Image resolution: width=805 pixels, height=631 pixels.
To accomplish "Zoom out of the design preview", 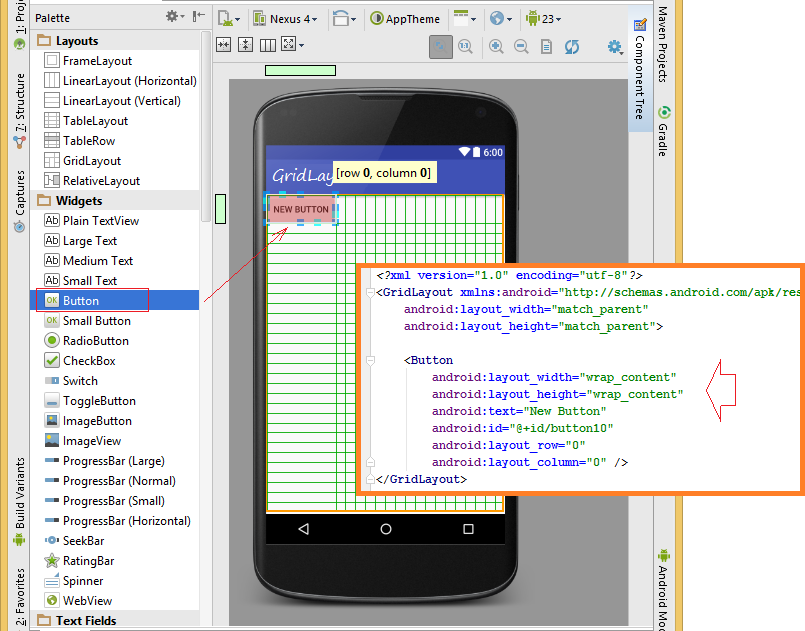I will click(x=521, y=44).
